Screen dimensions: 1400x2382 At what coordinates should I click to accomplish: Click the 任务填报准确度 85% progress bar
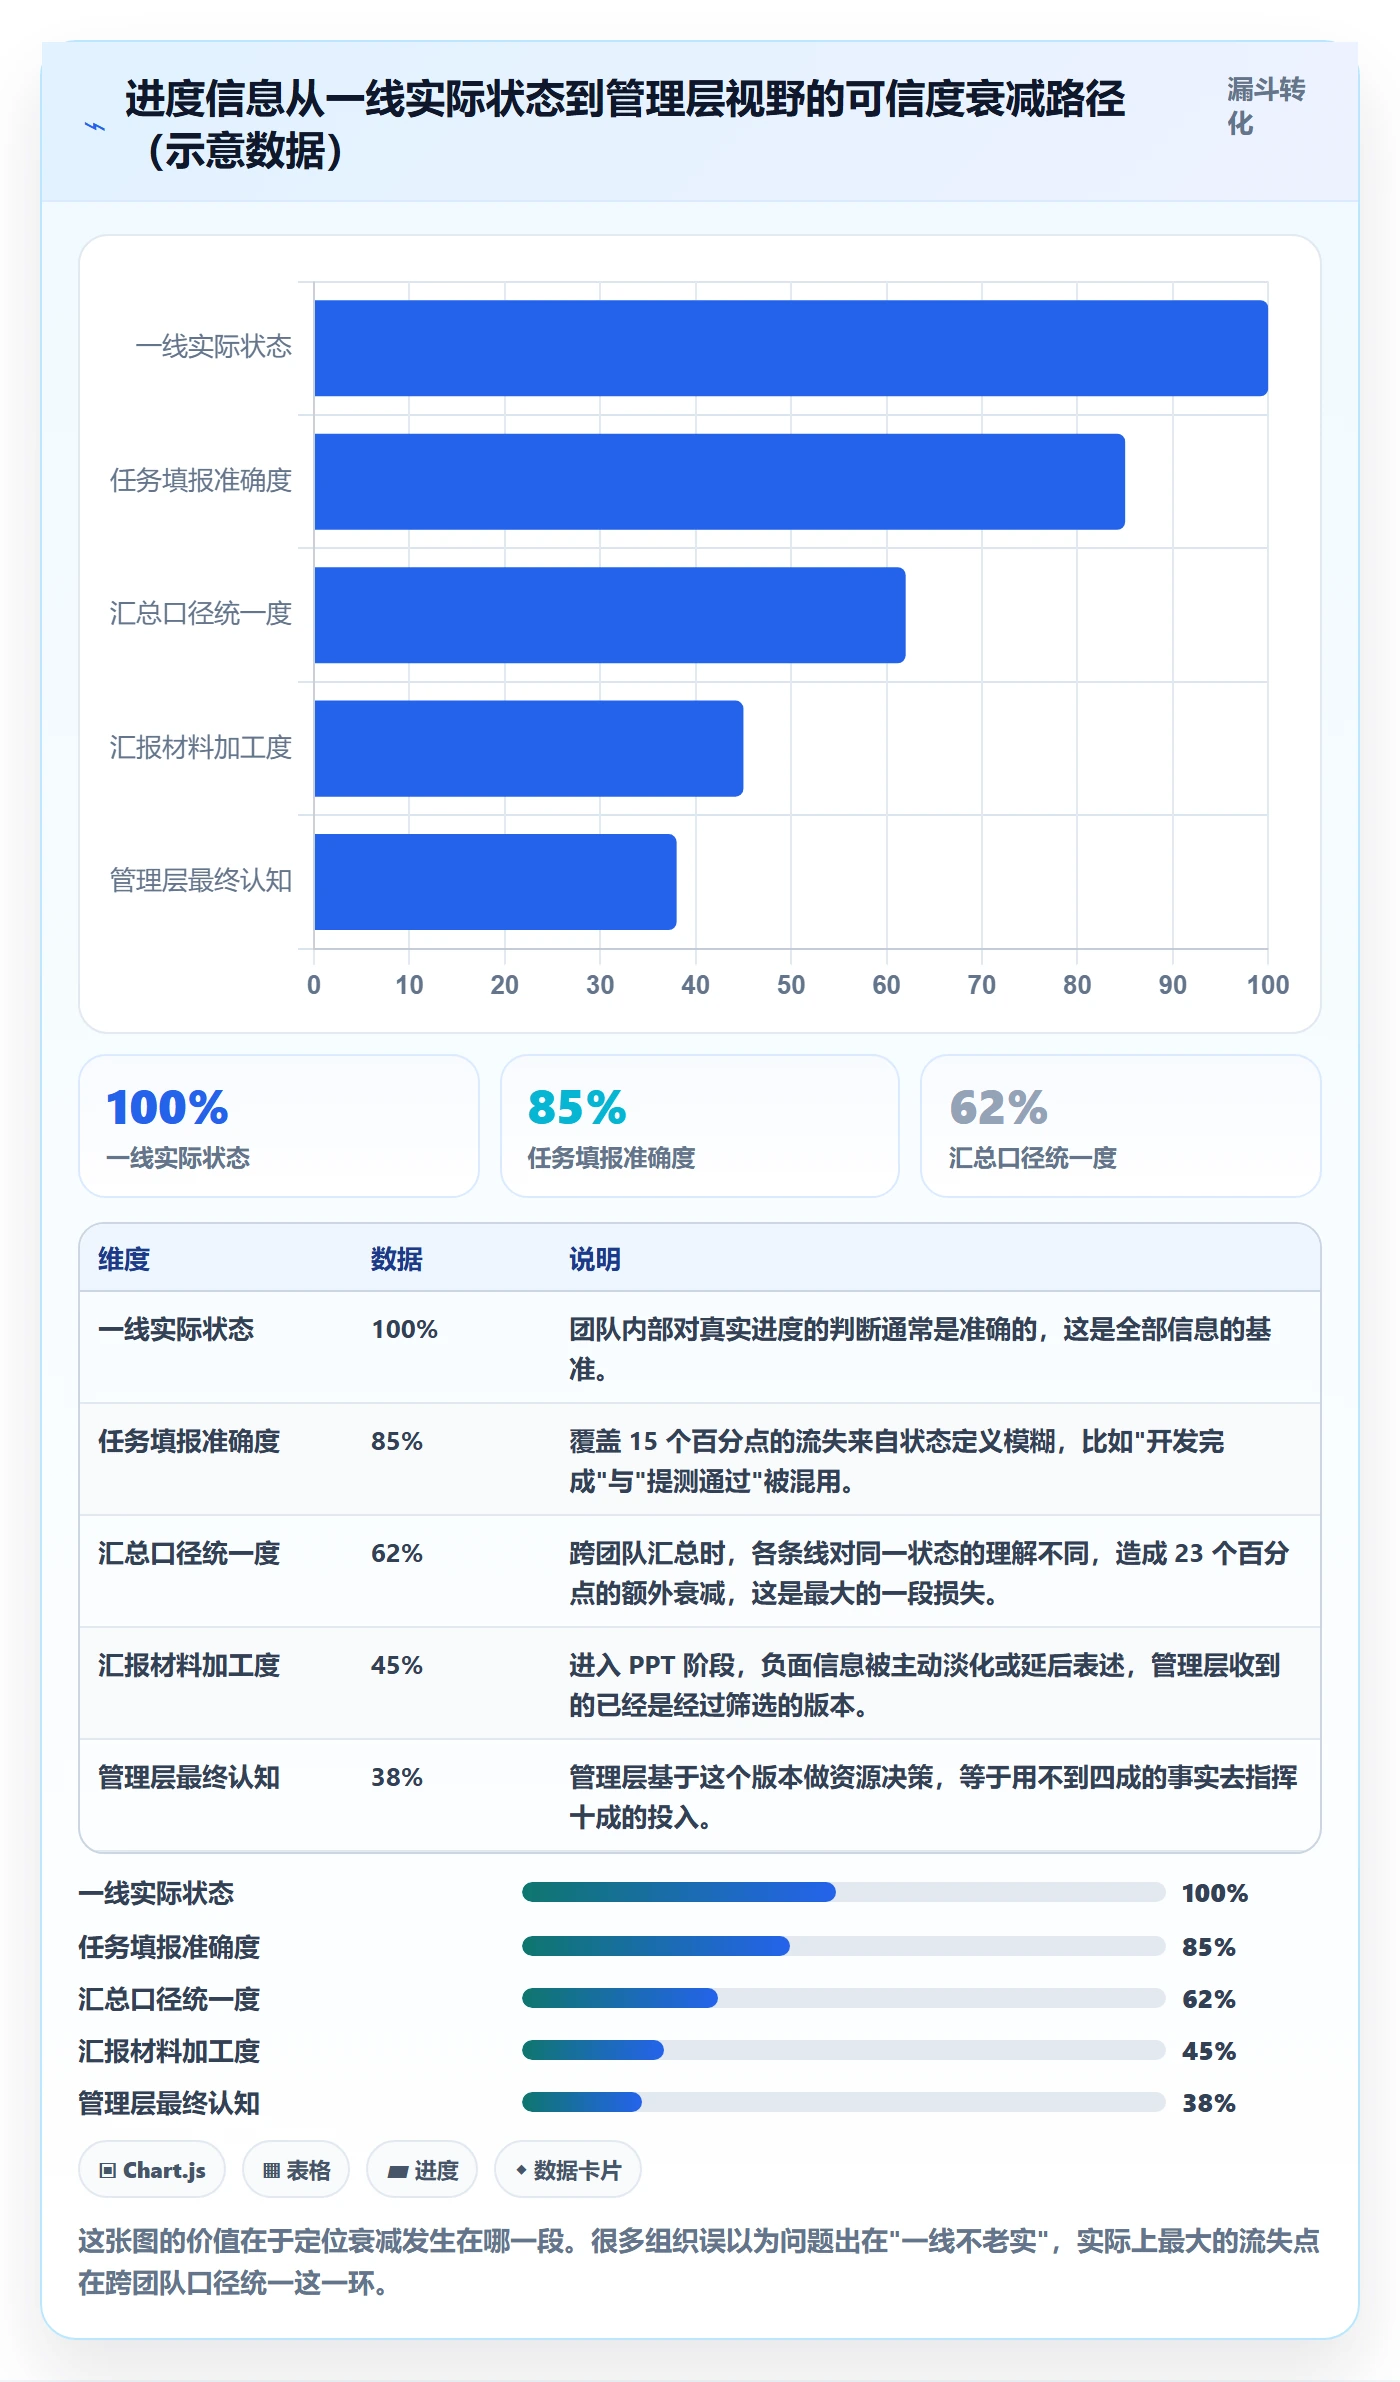tap(844, 1946)
